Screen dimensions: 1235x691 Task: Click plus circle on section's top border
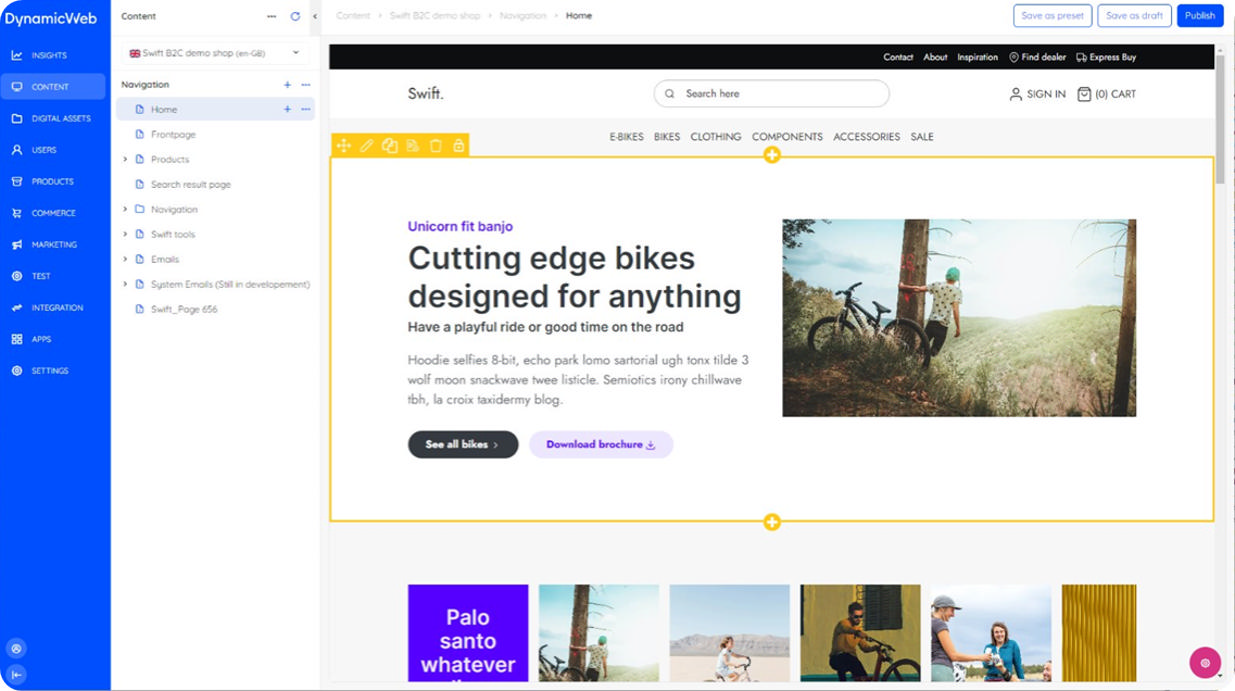[772, 155]
